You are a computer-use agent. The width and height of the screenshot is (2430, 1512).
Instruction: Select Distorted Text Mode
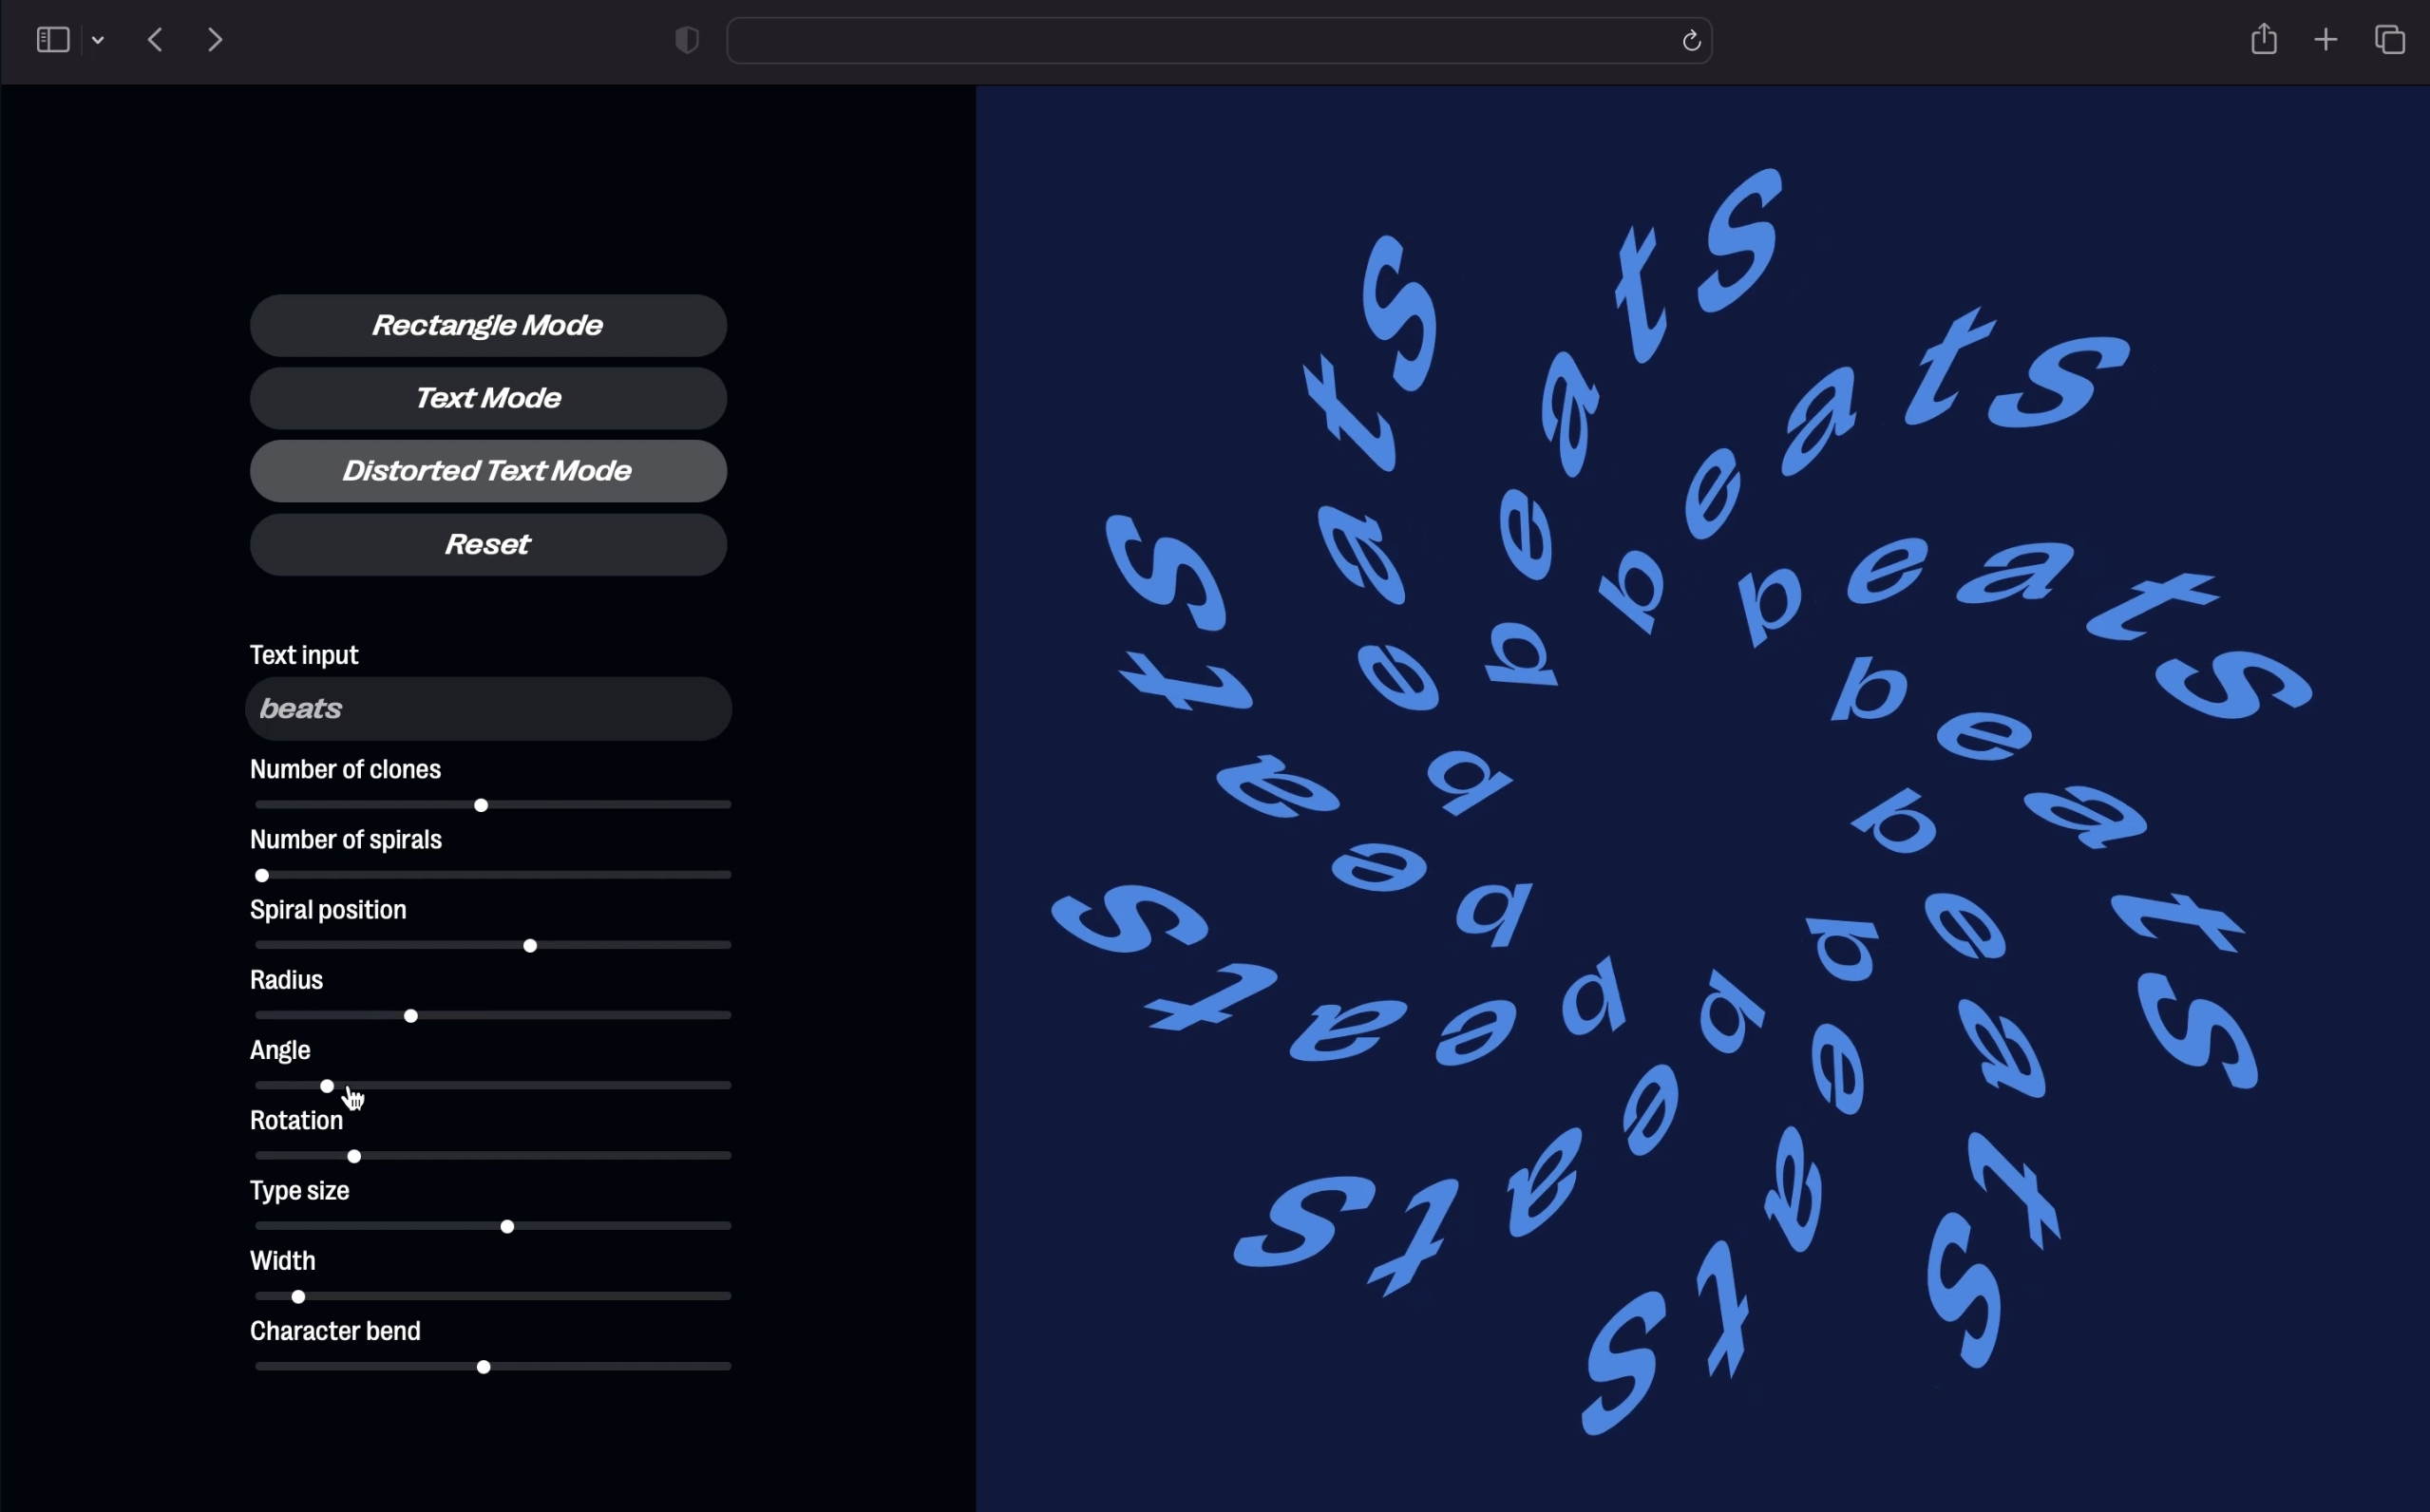coord(488,472)
